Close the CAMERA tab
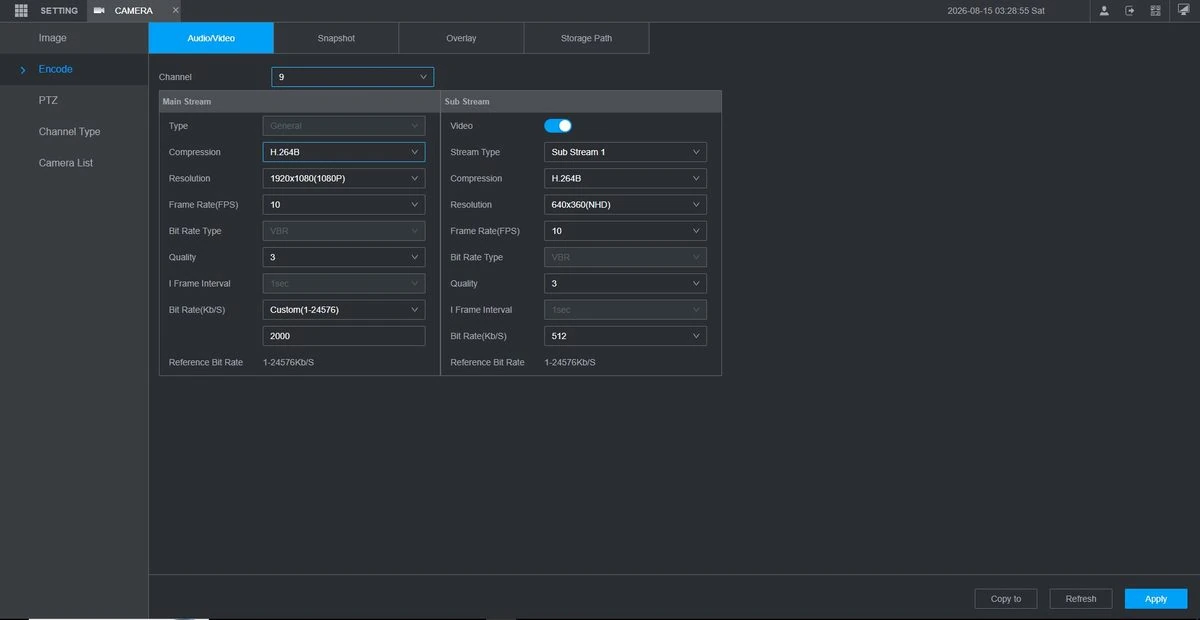 tap(176, 10)
